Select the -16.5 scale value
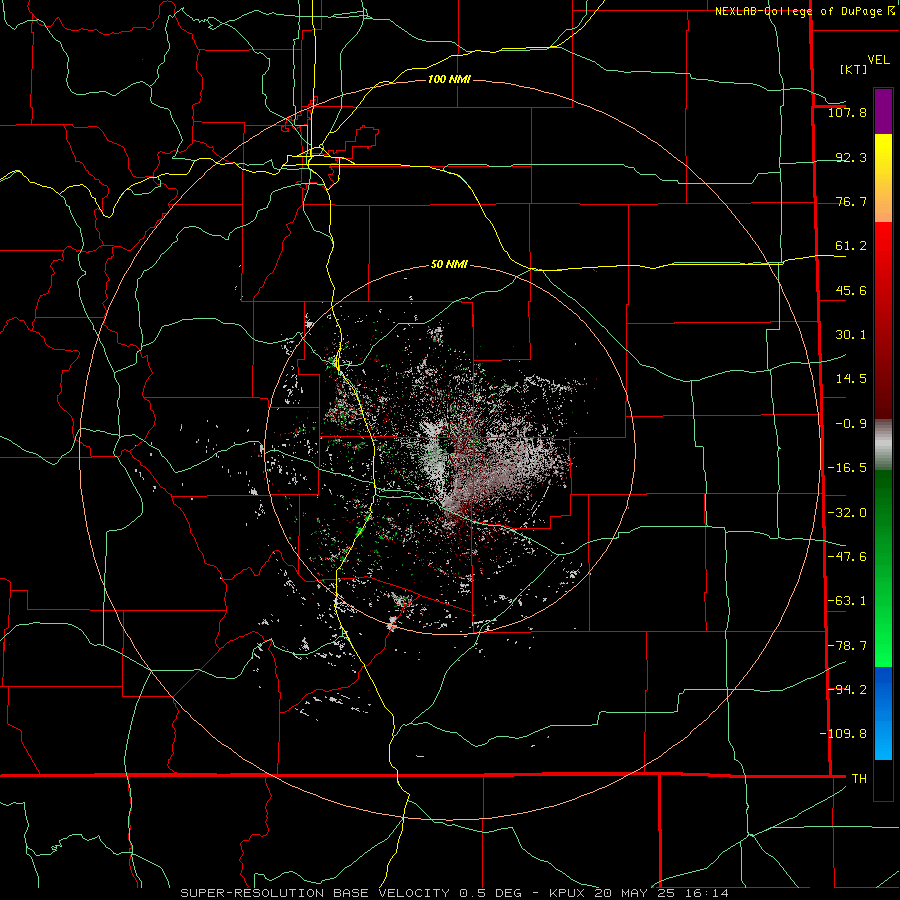Viewport: 900px width, 900px height. pyautogui.click(x=847, y=468)
